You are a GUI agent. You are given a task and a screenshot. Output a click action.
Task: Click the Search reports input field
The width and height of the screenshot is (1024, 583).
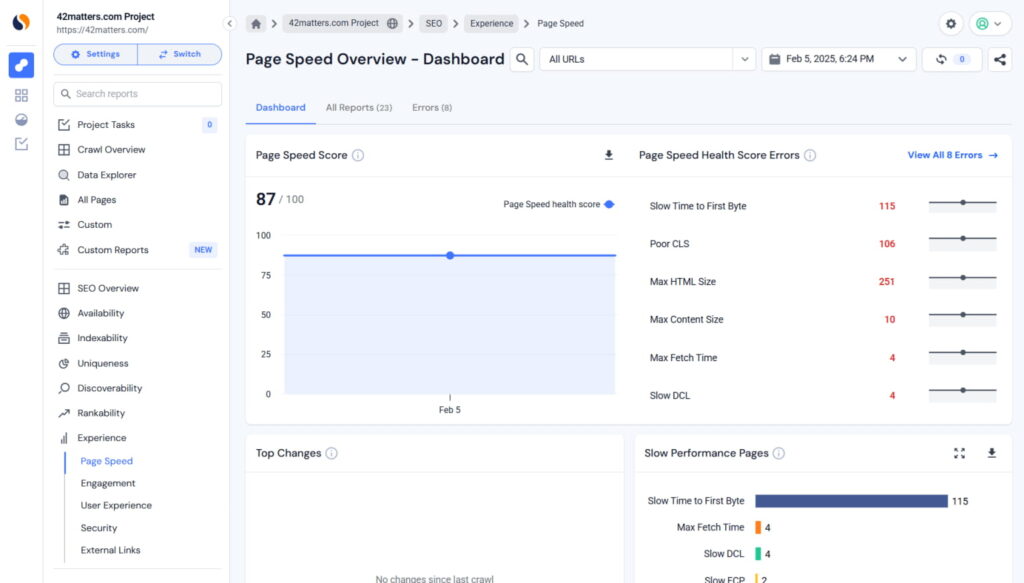click(x=138, y=94)
